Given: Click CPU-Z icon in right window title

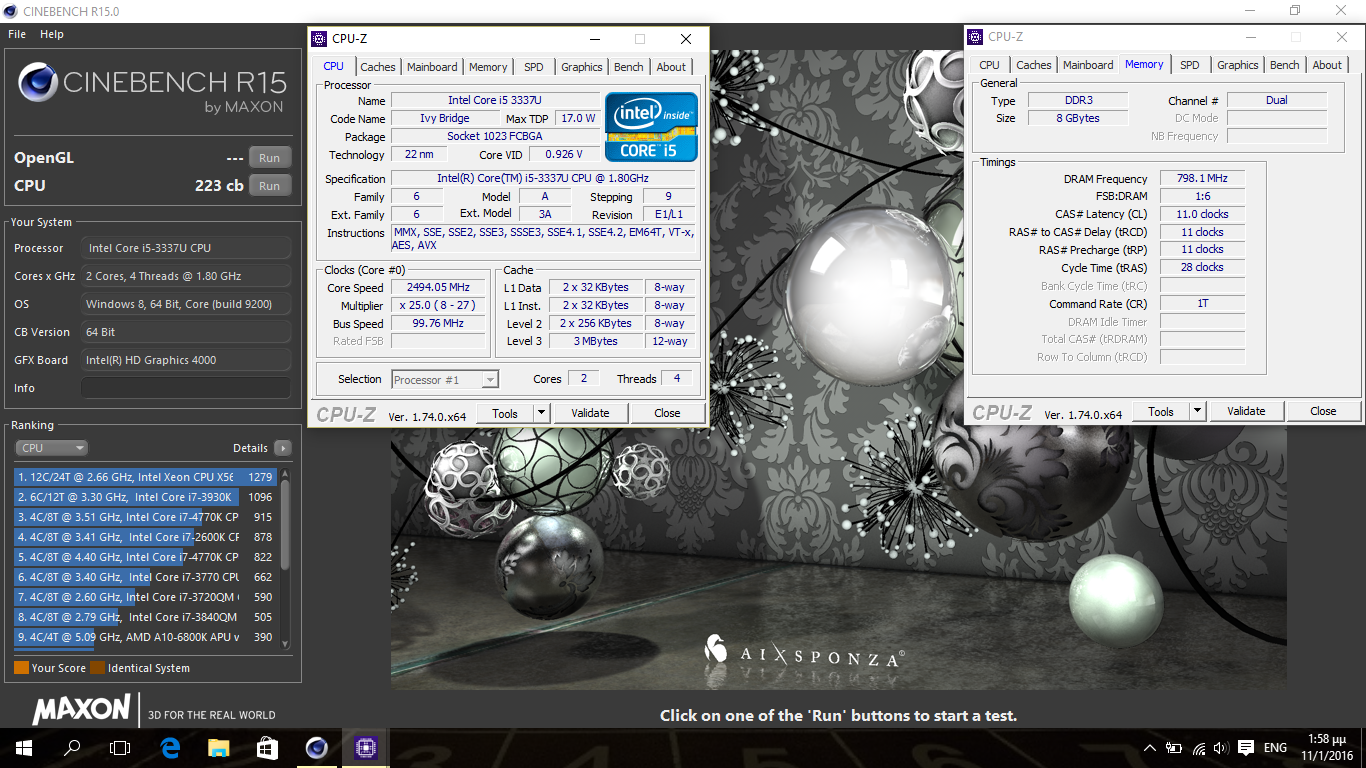Looking at the screenshot, I should tap(976, 37).
